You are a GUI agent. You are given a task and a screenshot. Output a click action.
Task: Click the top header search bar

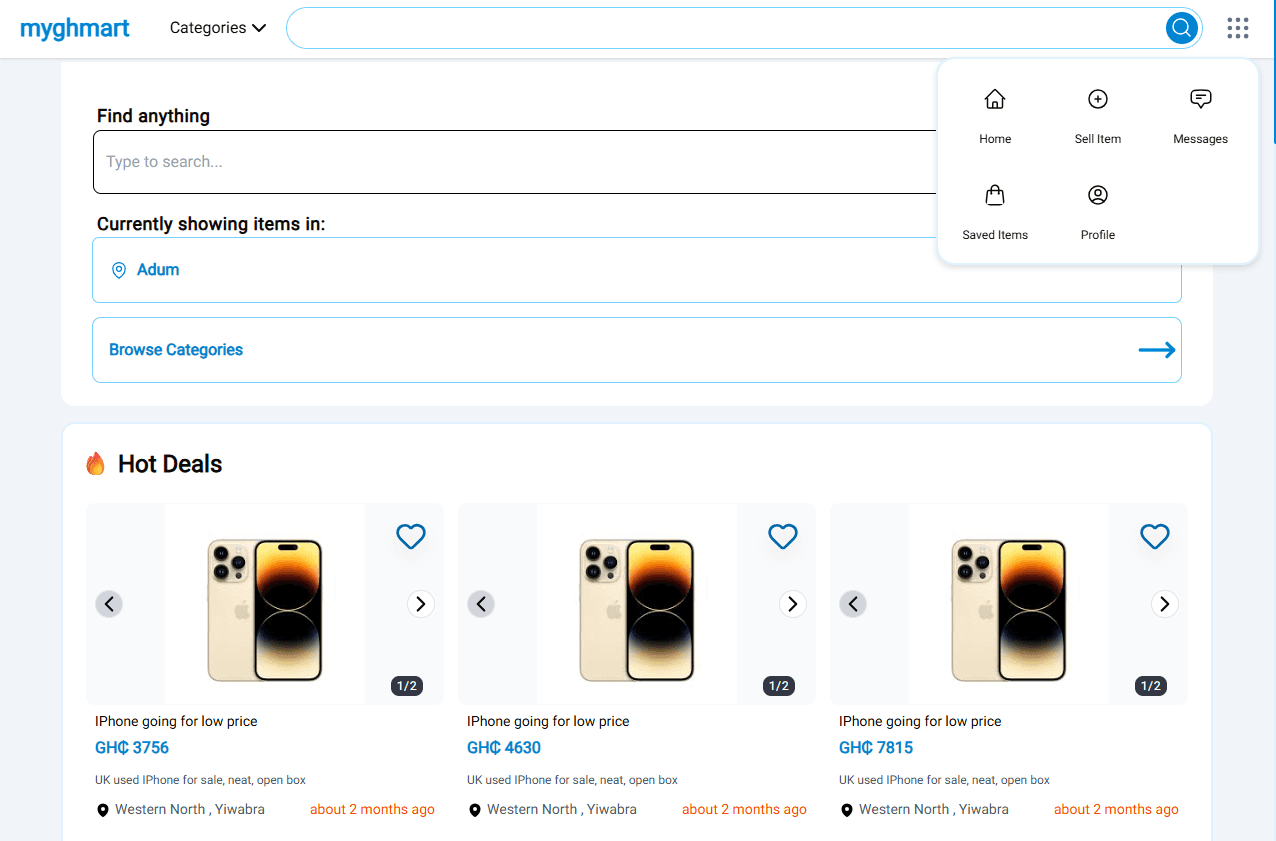click(x=720, y=28)
